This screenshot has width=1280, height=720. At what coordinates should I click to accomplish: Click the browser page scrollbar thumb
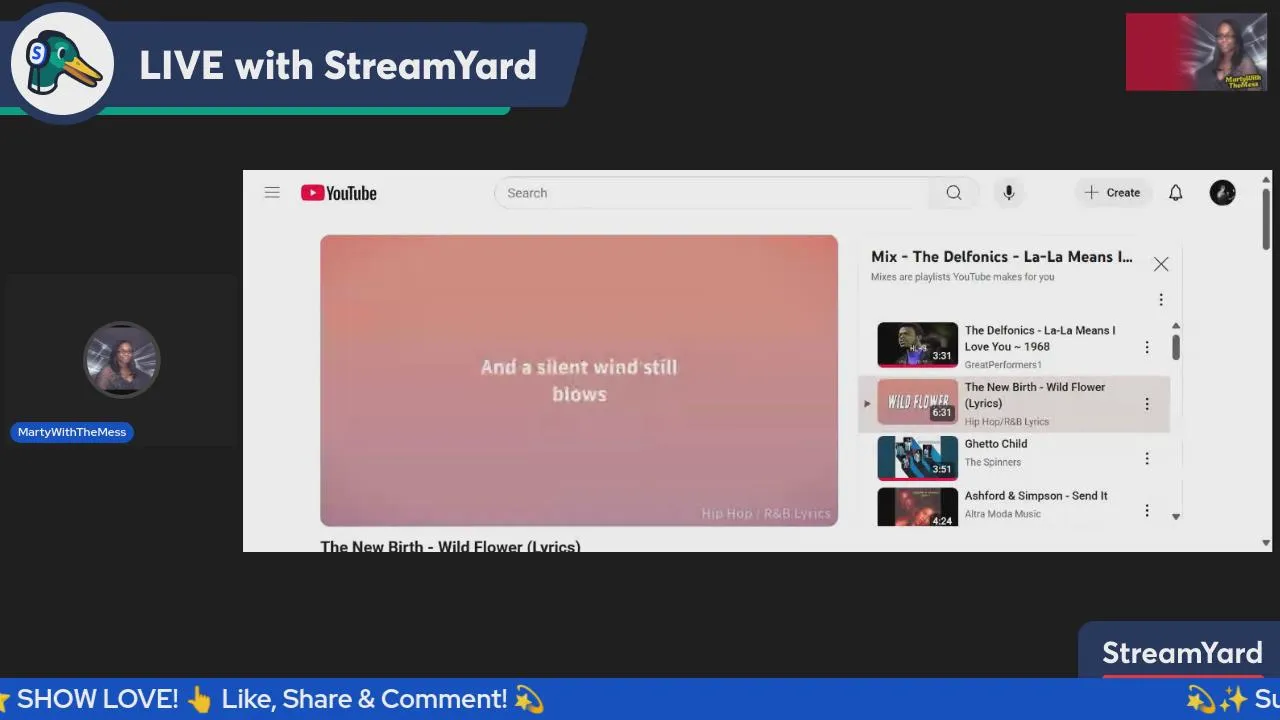[1266, 218]
